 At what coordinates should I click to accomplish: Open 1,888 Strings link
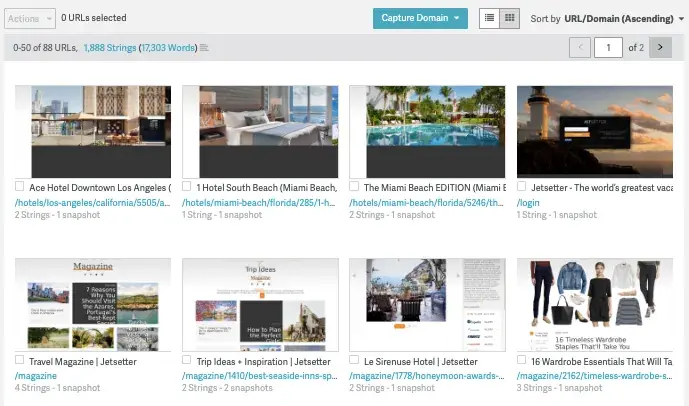tap(110, 47)
